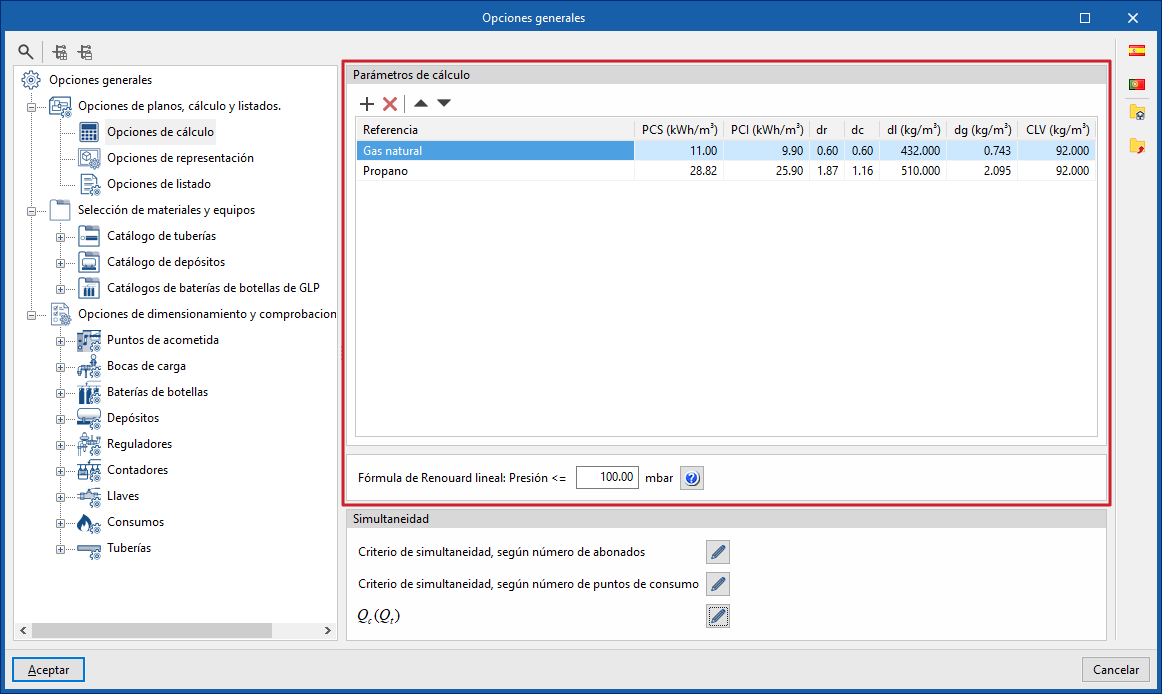1162x694 pixels.
Task: Click Gas natural dg value 0.743
Action: 997,151
